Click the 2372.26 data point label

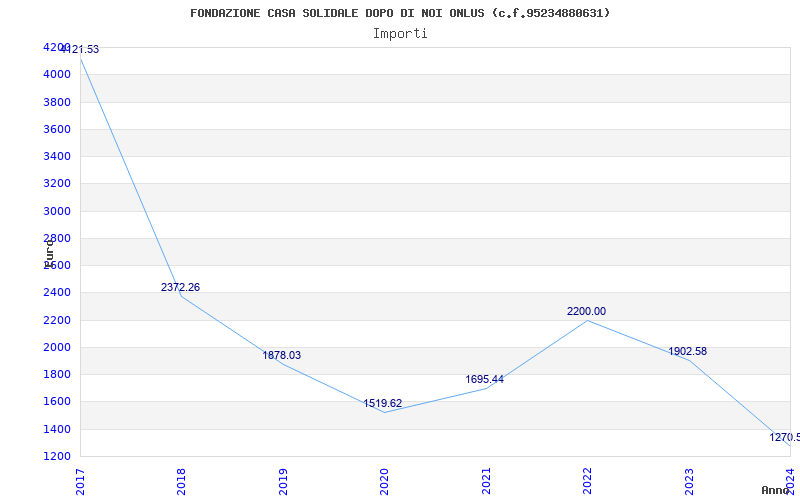click(180, 287)
